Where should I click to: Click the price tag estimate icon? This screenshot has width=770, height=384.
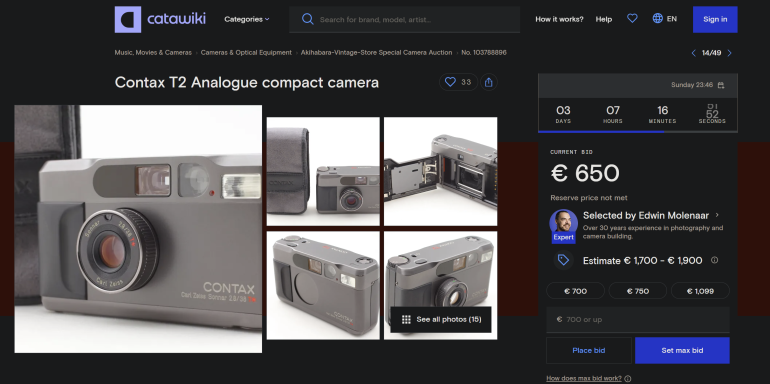coord(563,260)
